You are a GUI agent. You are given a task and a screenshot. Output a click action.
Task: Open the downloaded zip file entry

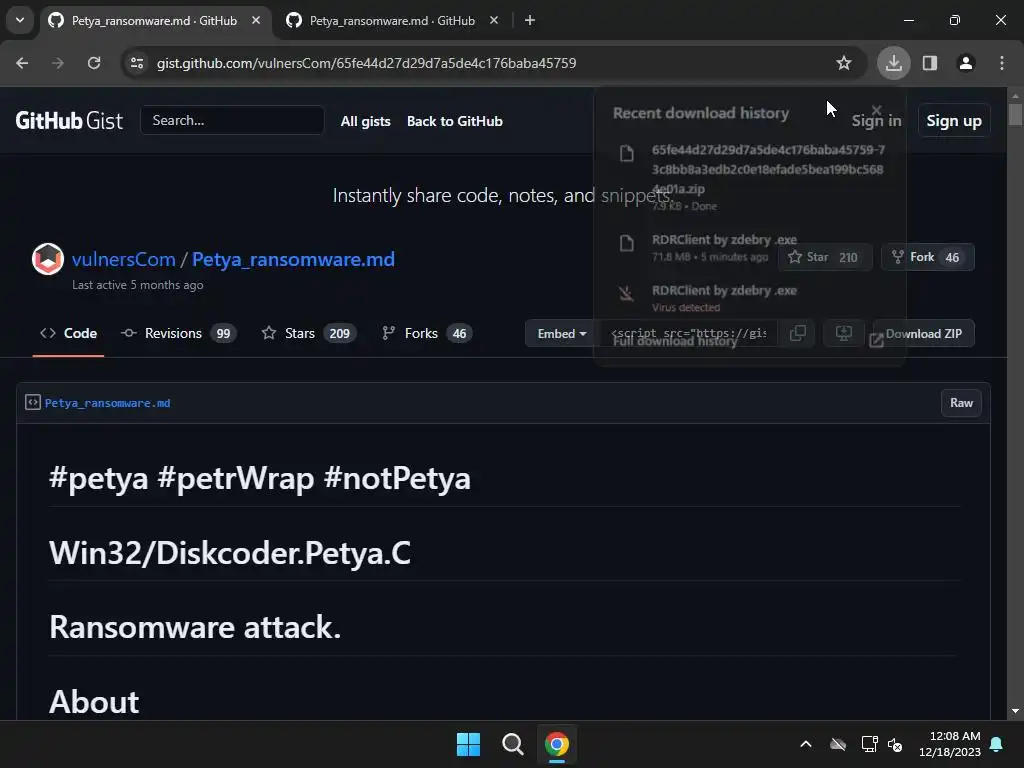point(750,177)
